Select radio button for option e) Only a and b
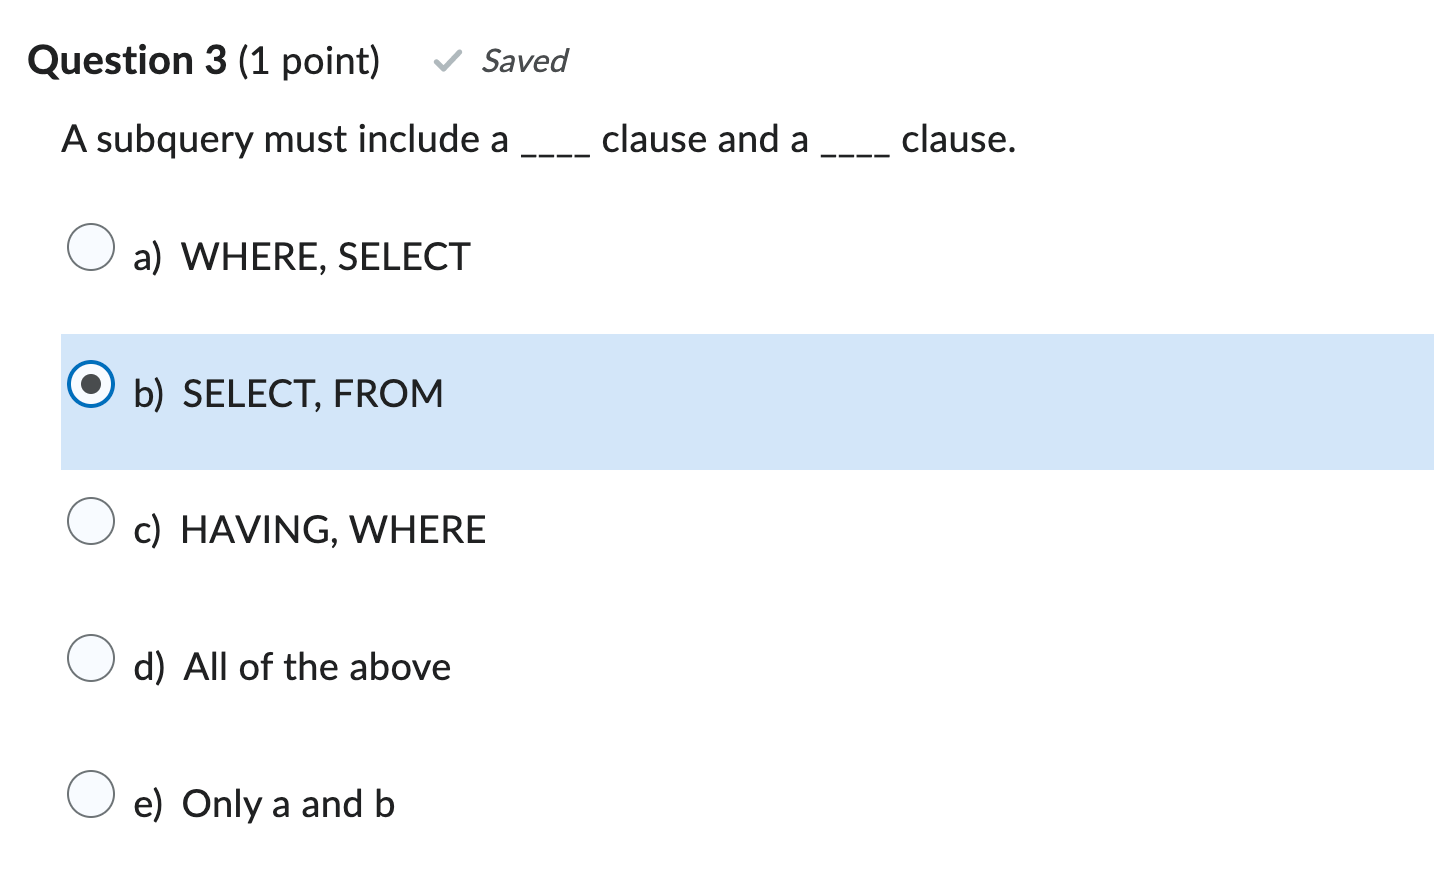This screenshot has width=1434, height=896. (90, 794)
